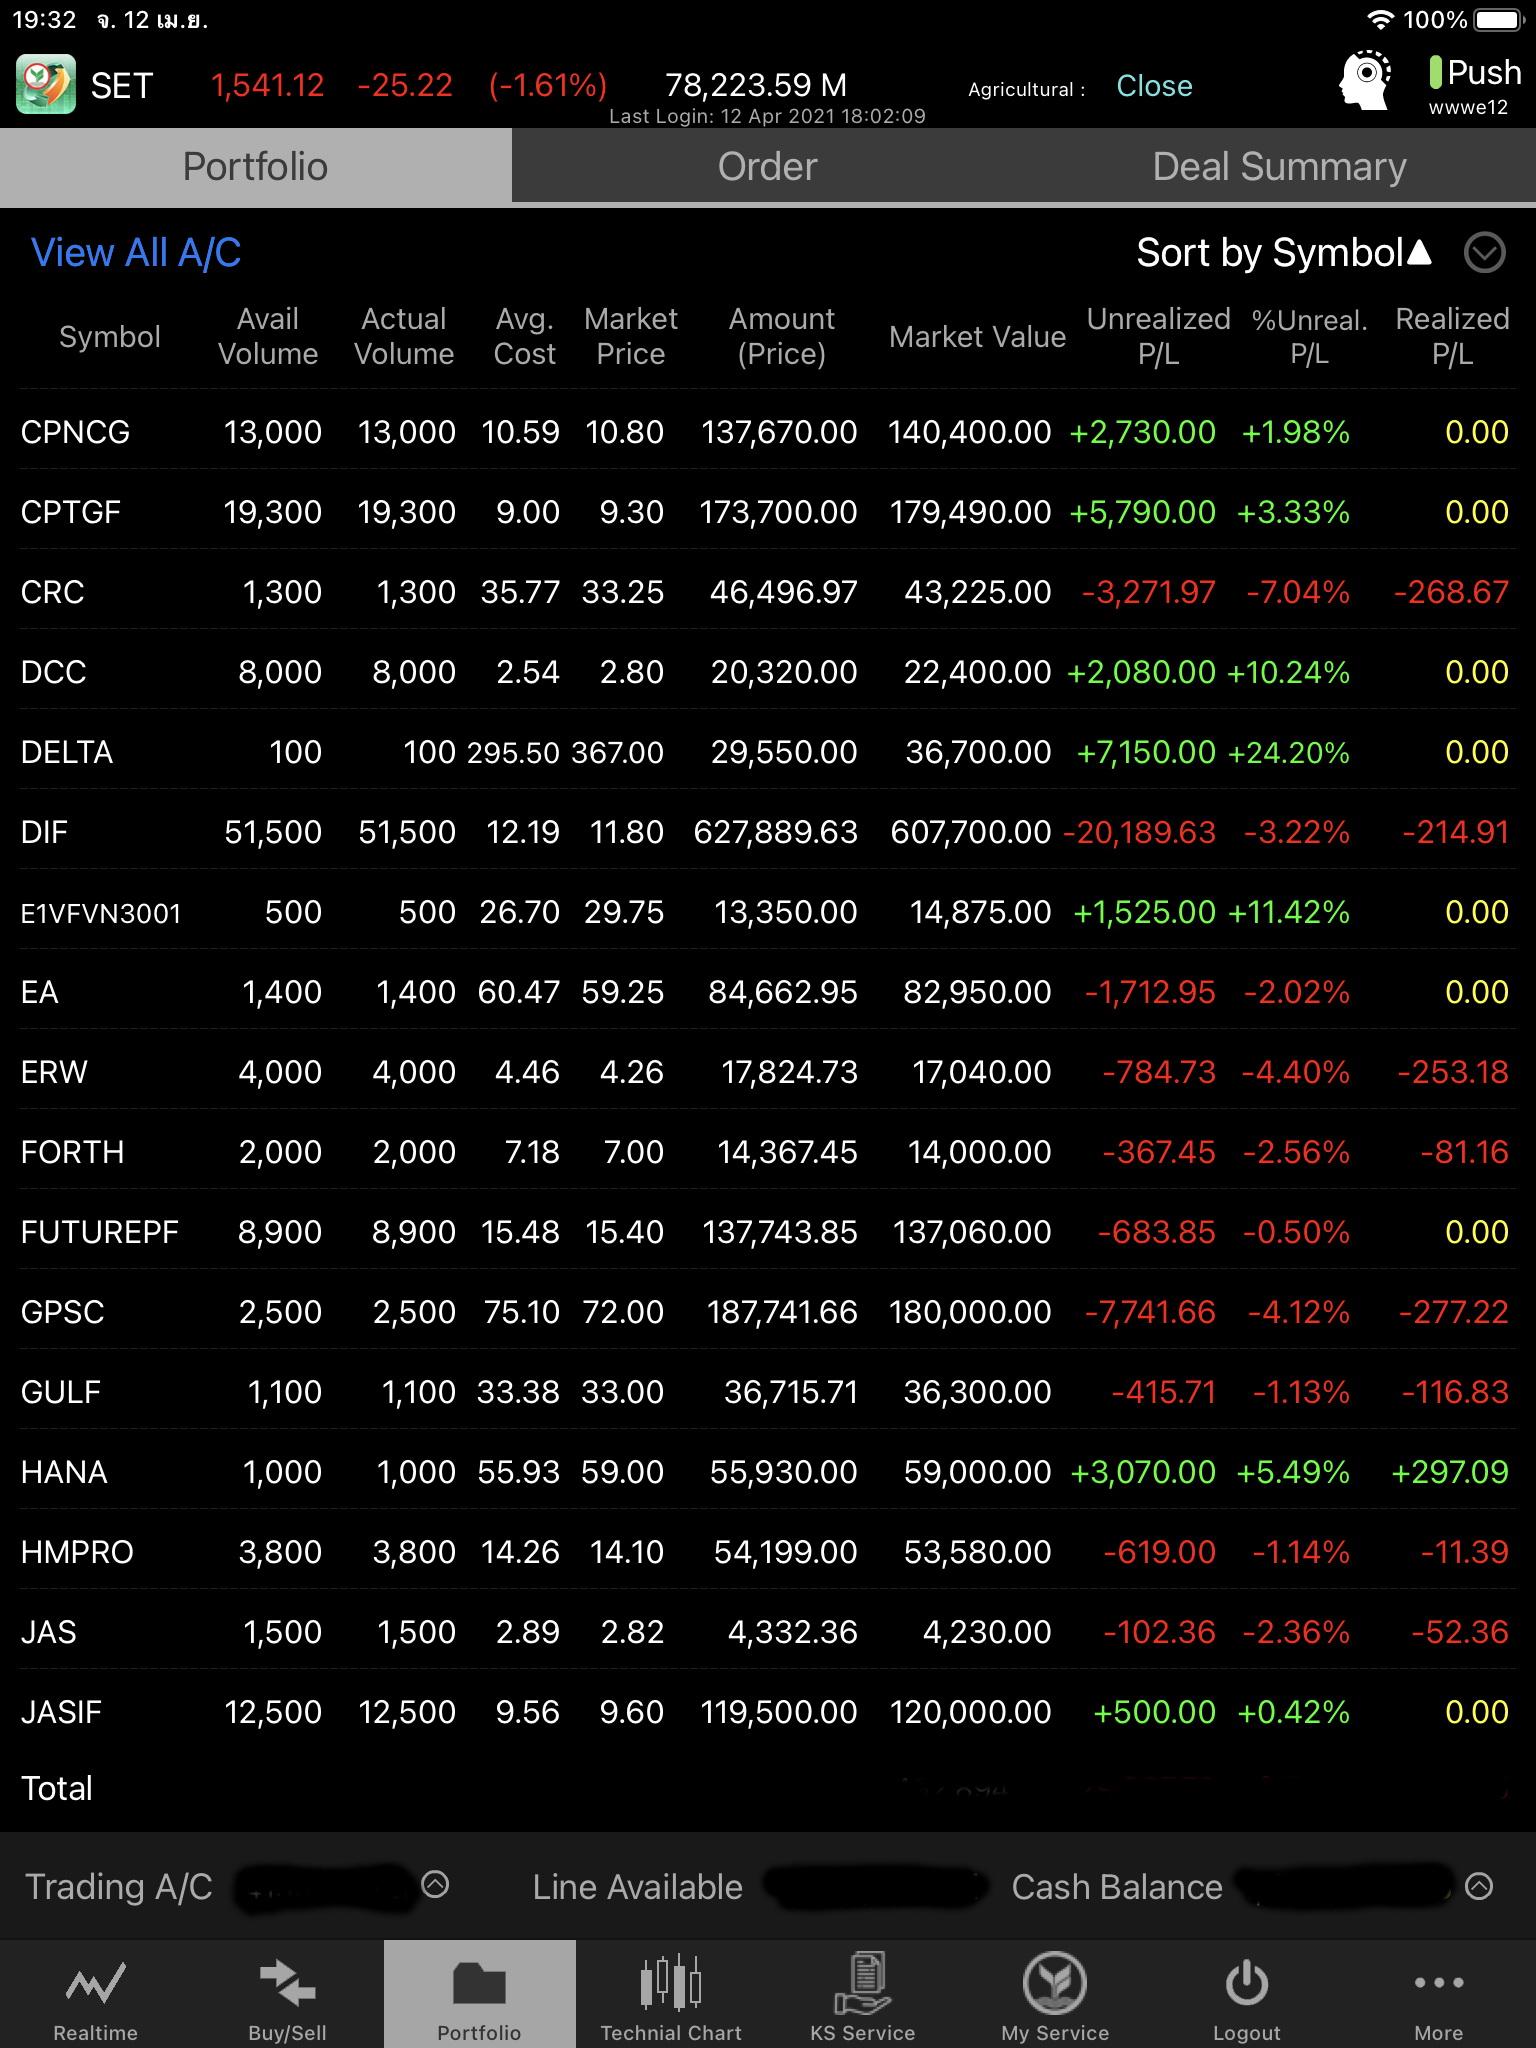Select the ERW stock symbol
This screenshot has height=2048, width=1536.
coord(54,1072)
